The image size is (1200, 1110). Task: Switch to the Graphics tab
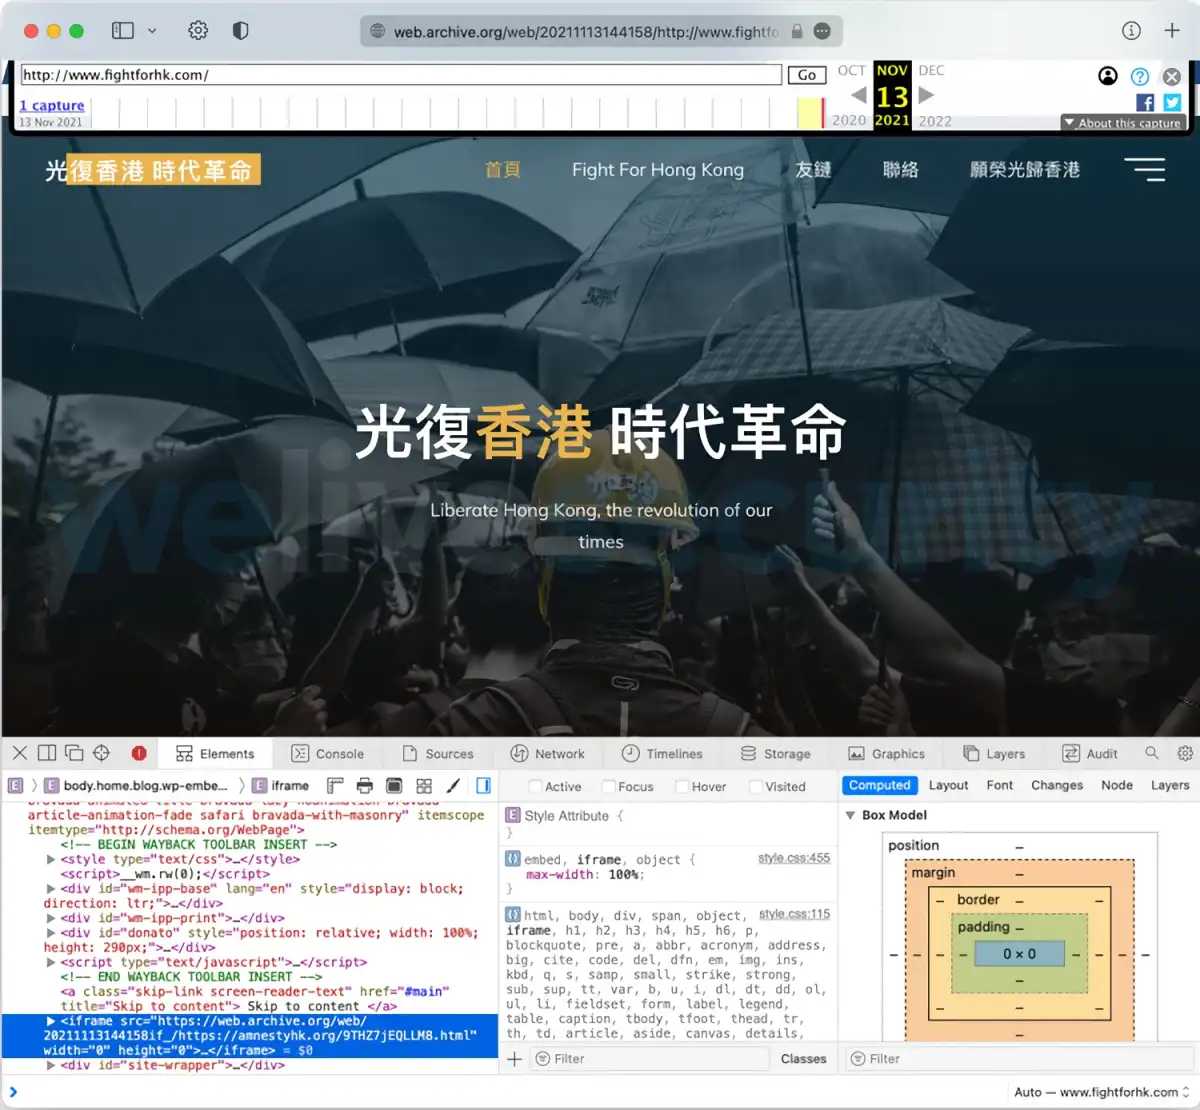click(886, 754)
